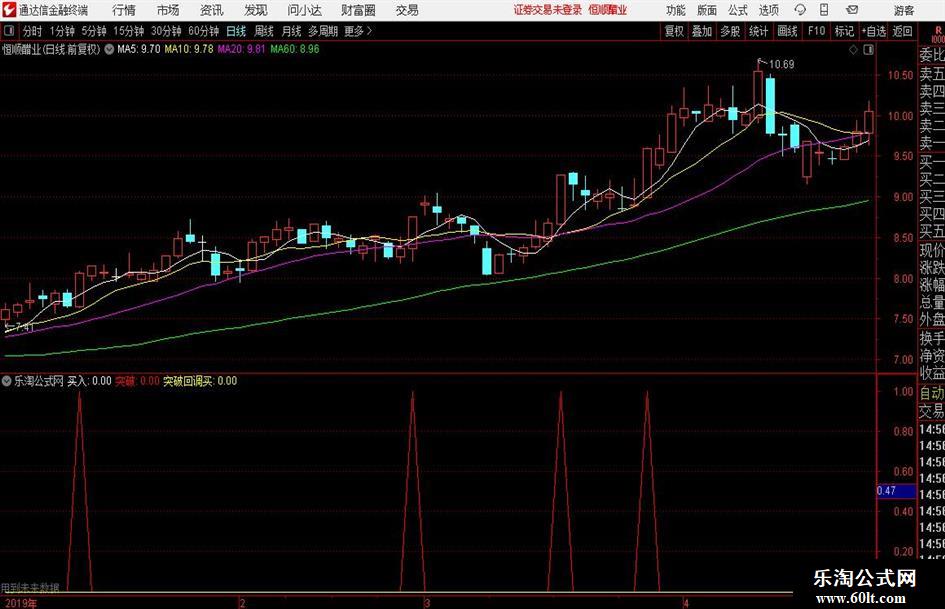Open the 财富圈 menu
The width and height of the screenshot is (945, 609).
tap(358, 10)
